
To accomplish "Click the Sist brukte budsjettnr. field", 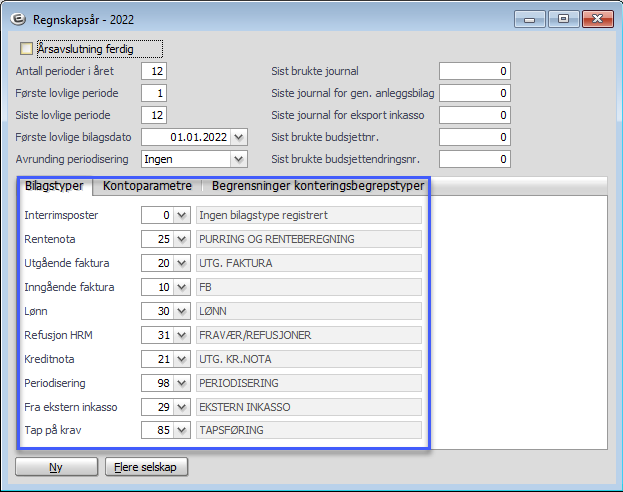I will pyautogui.click(x=475, y=137).
